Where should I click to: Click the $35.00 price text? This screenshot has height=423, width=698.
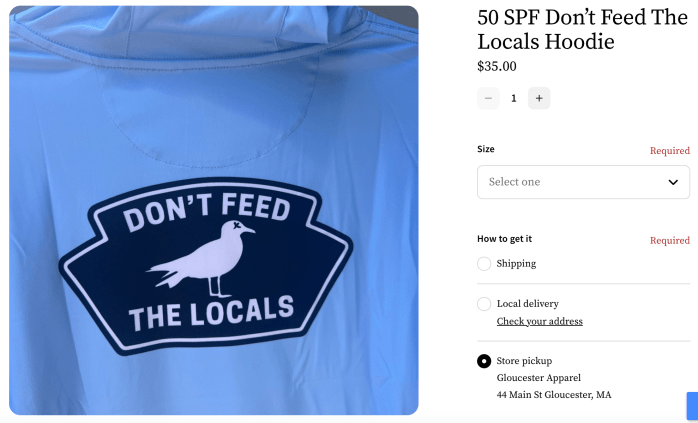tap(497, 67)
